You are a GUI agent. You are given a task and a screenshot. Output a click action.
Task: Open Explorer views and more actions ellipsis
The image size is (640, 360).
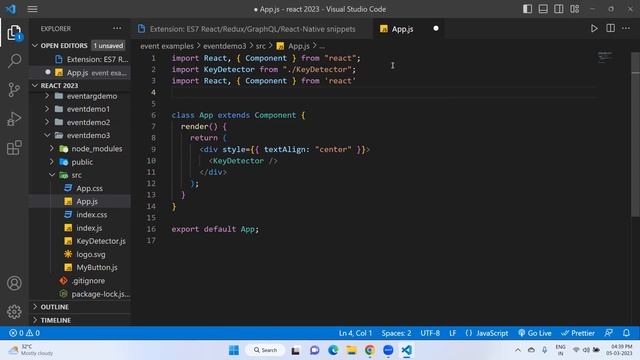(117, 28)
